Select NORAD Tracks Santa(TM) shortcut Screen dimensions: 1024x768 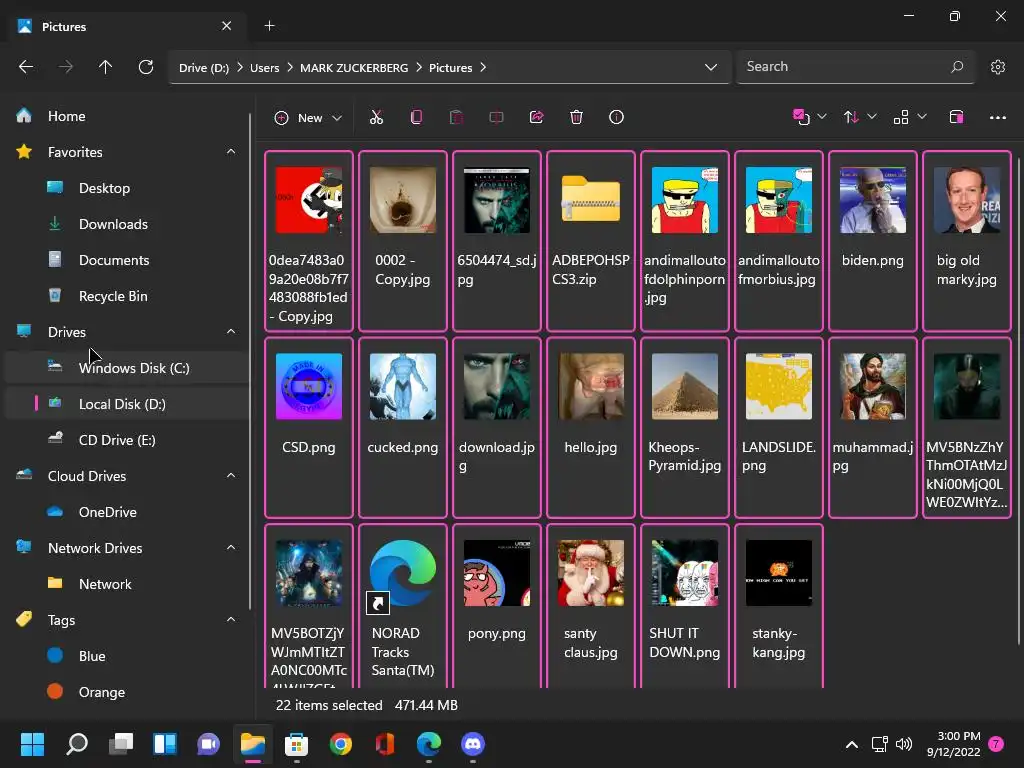tap(402, 606)
